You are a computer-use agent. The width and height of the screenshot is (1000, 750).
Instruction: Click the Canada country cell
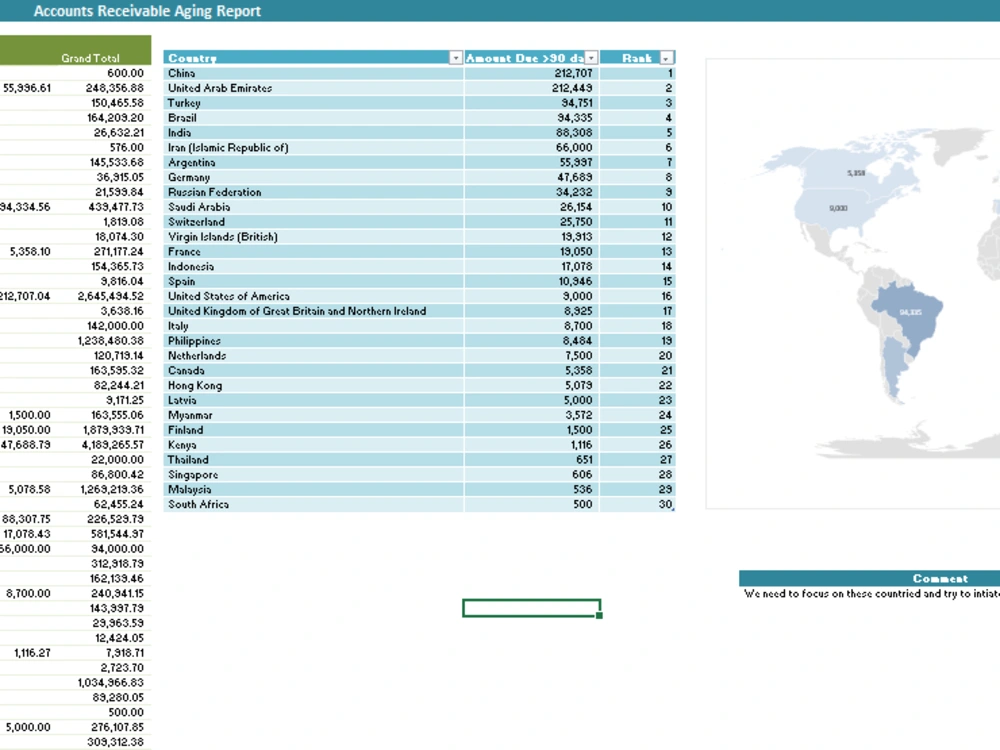[313, 371]
